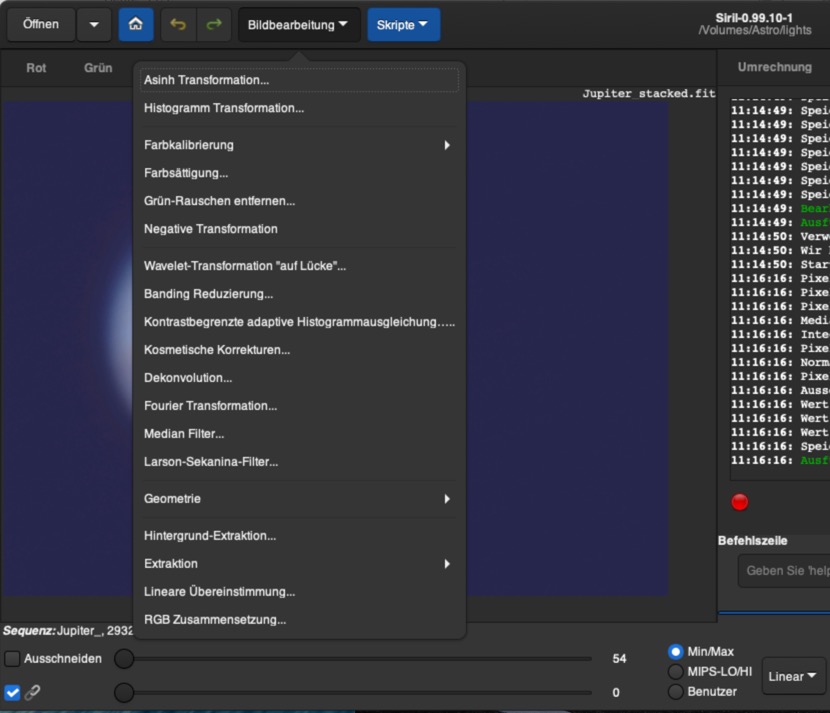The image size is (830, 713).
Task: Open the Linear display mode dropdown
Action: pyautogui.click(x=793, y=676)
